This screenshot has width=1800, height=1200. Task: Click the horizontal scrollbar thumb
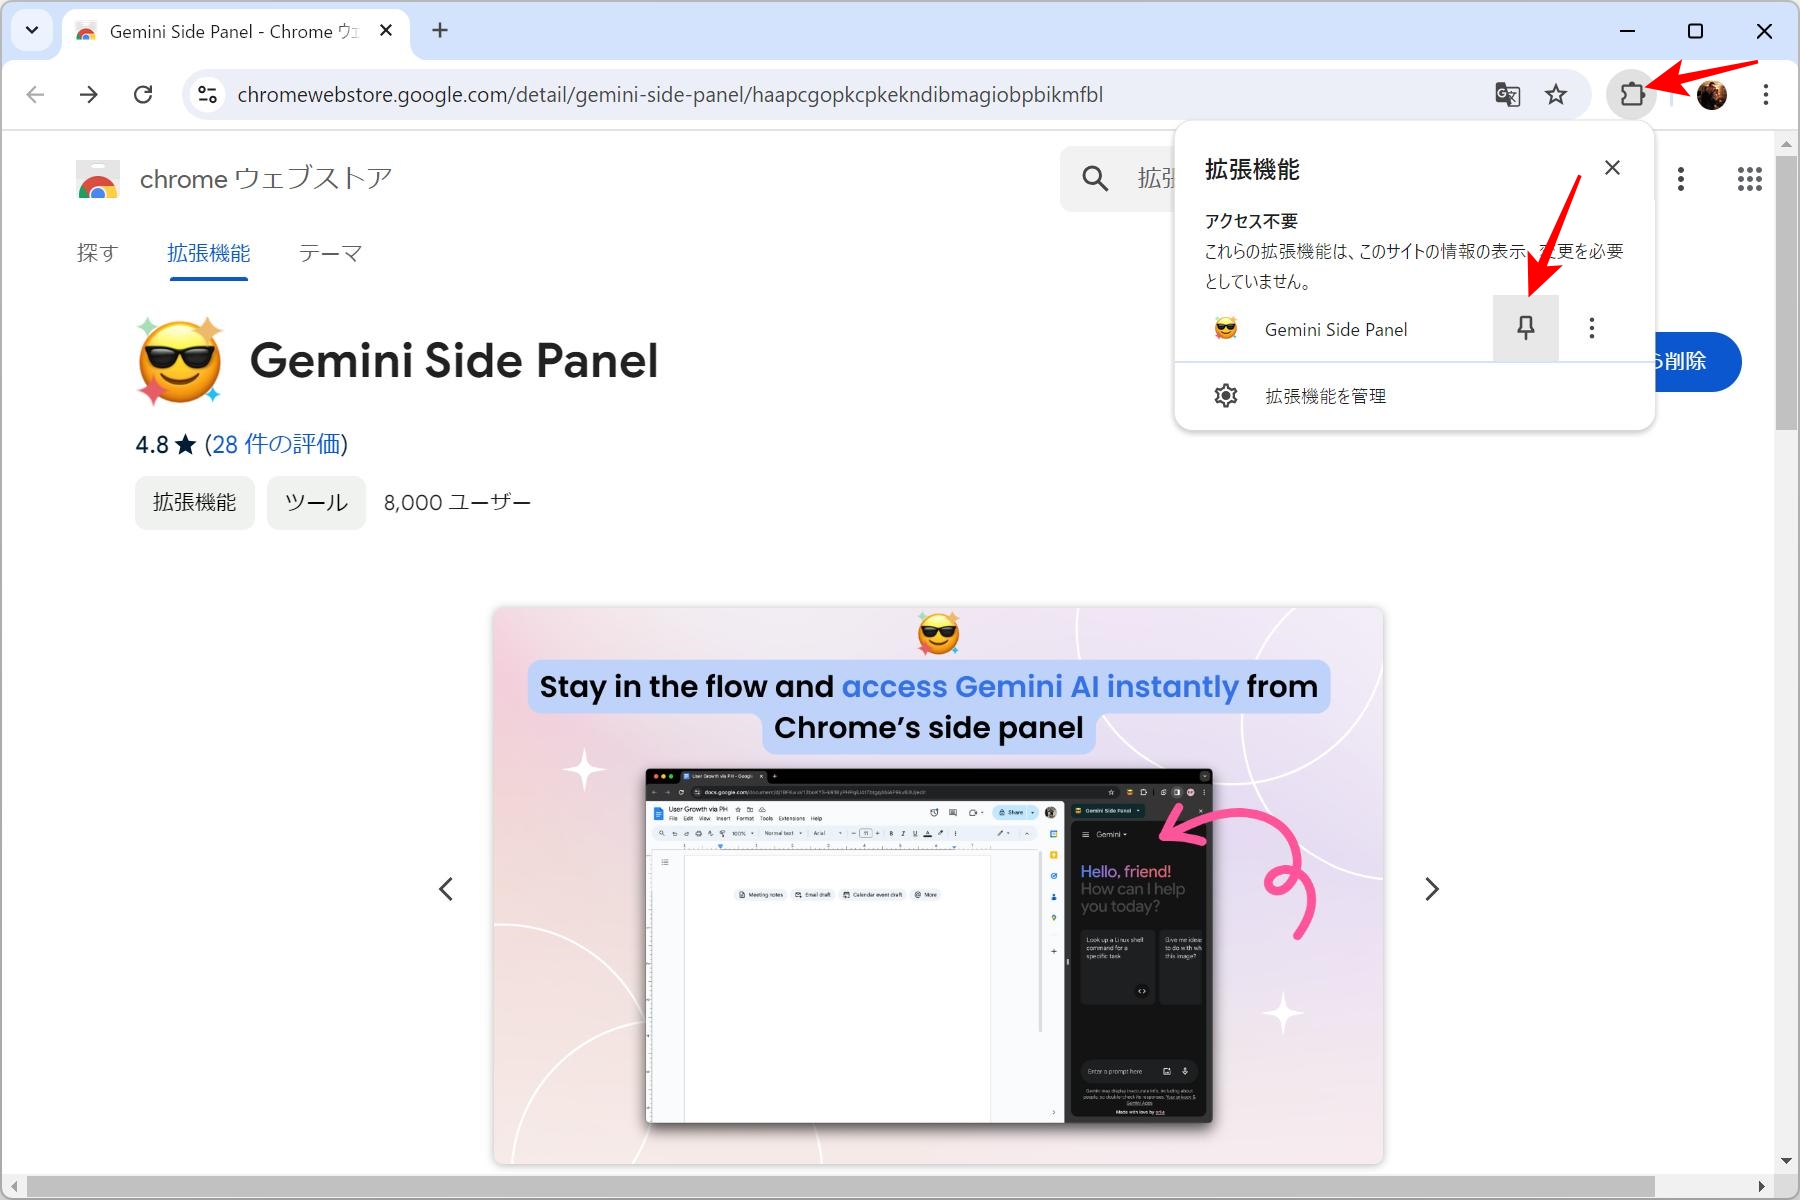coord(840,1187)
